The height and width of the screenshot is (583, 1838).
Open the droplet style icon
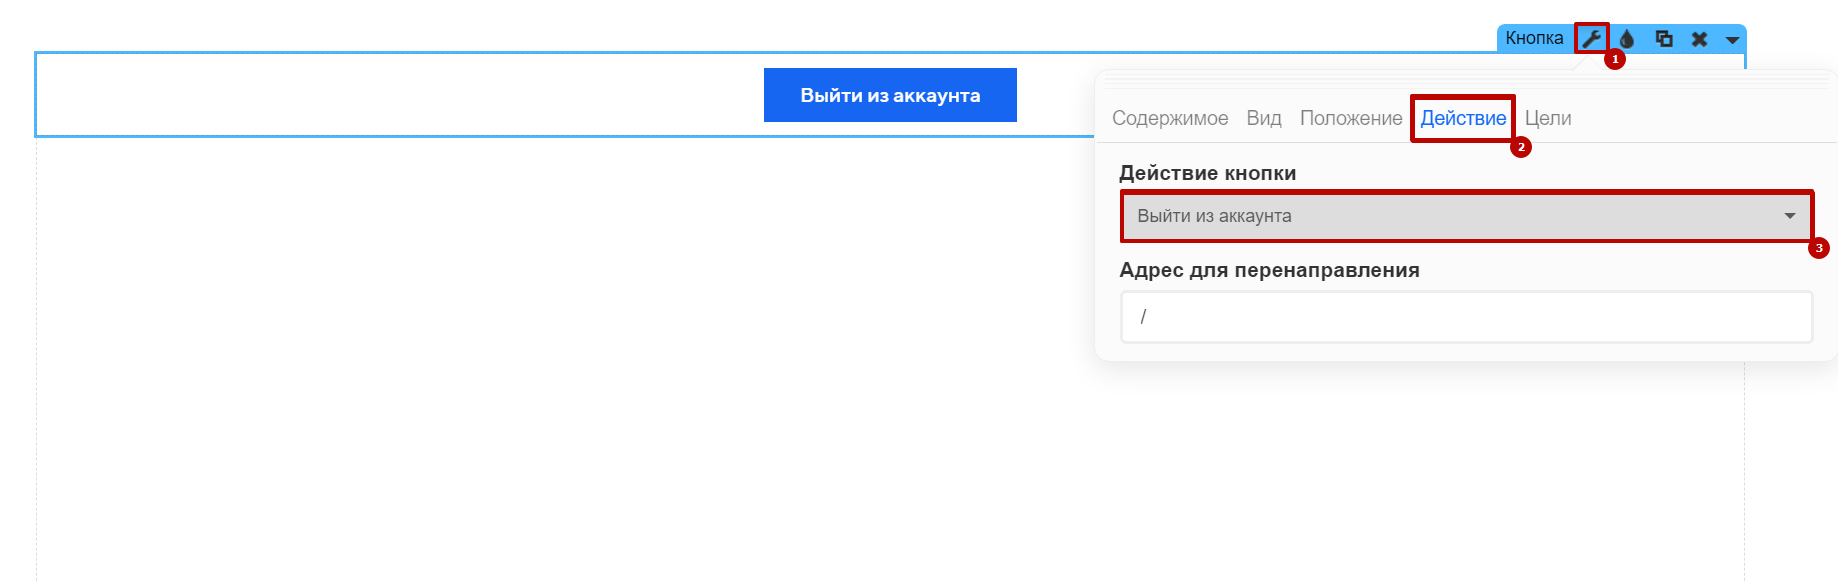(x=1627, y=39)
